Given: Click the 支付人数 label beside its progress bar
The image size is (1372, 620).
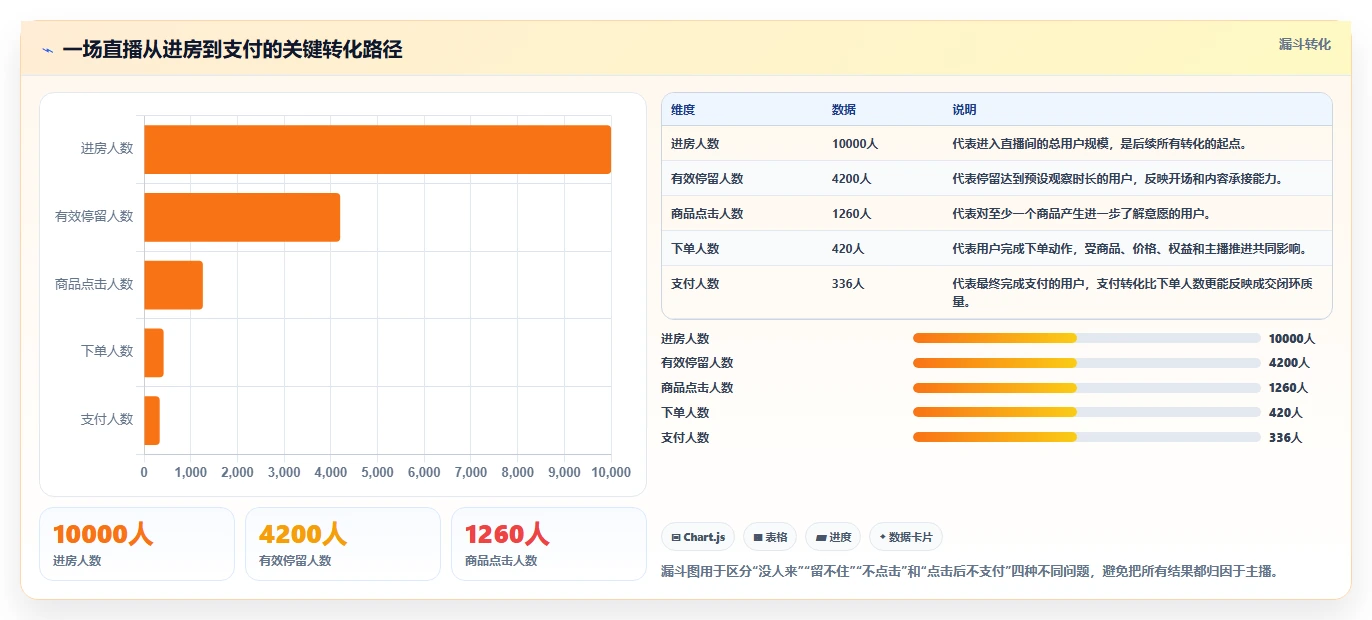Looking at the screenshot, I should point(685,437).
